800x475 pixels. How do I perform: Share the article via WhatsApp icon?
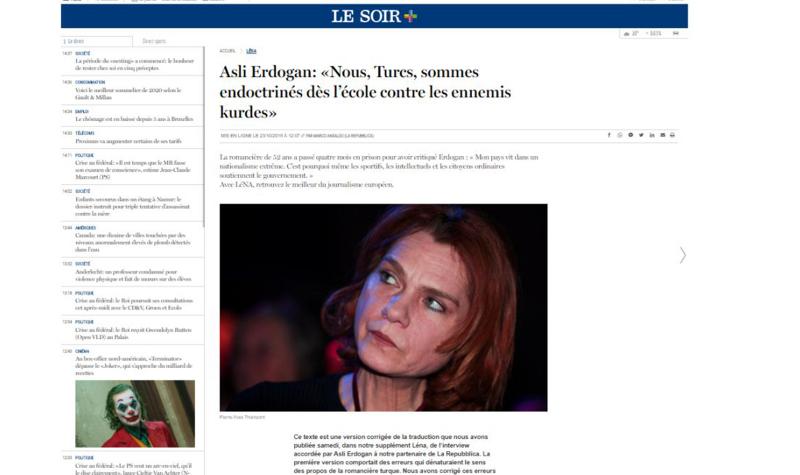click(x=620, y=135)
